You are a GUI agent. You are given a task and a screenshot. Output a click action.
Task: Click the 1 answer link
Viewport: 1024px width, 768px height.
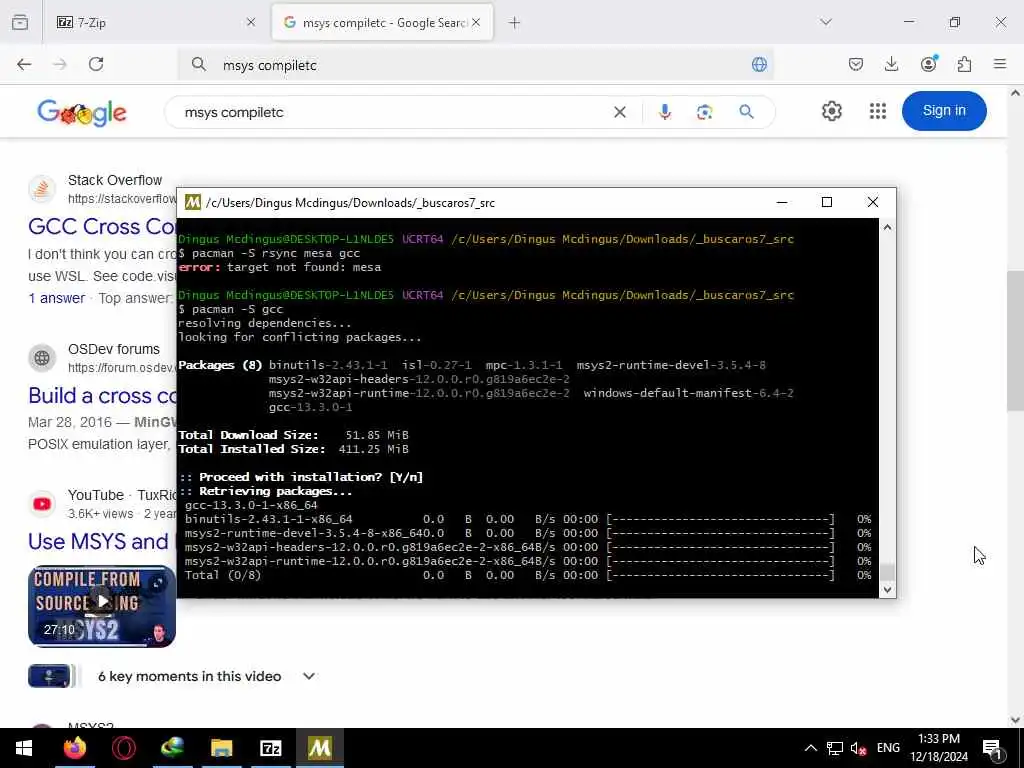pyautogui.click(x=56, y=298)
